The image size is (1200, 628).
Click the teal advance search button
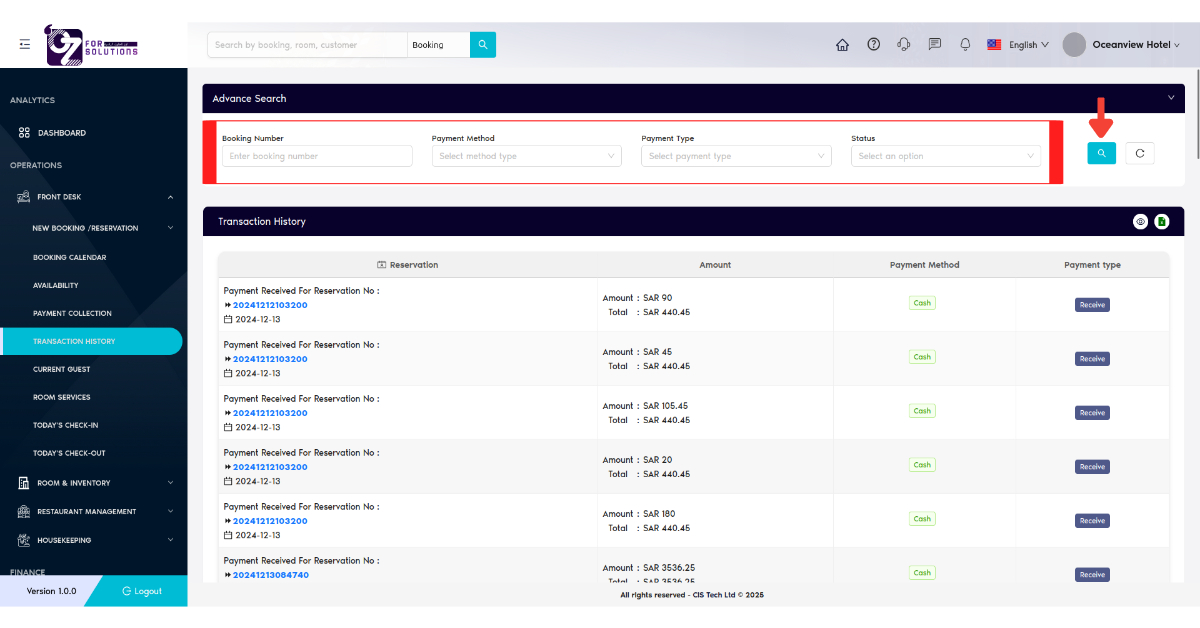click(1101, 153)
